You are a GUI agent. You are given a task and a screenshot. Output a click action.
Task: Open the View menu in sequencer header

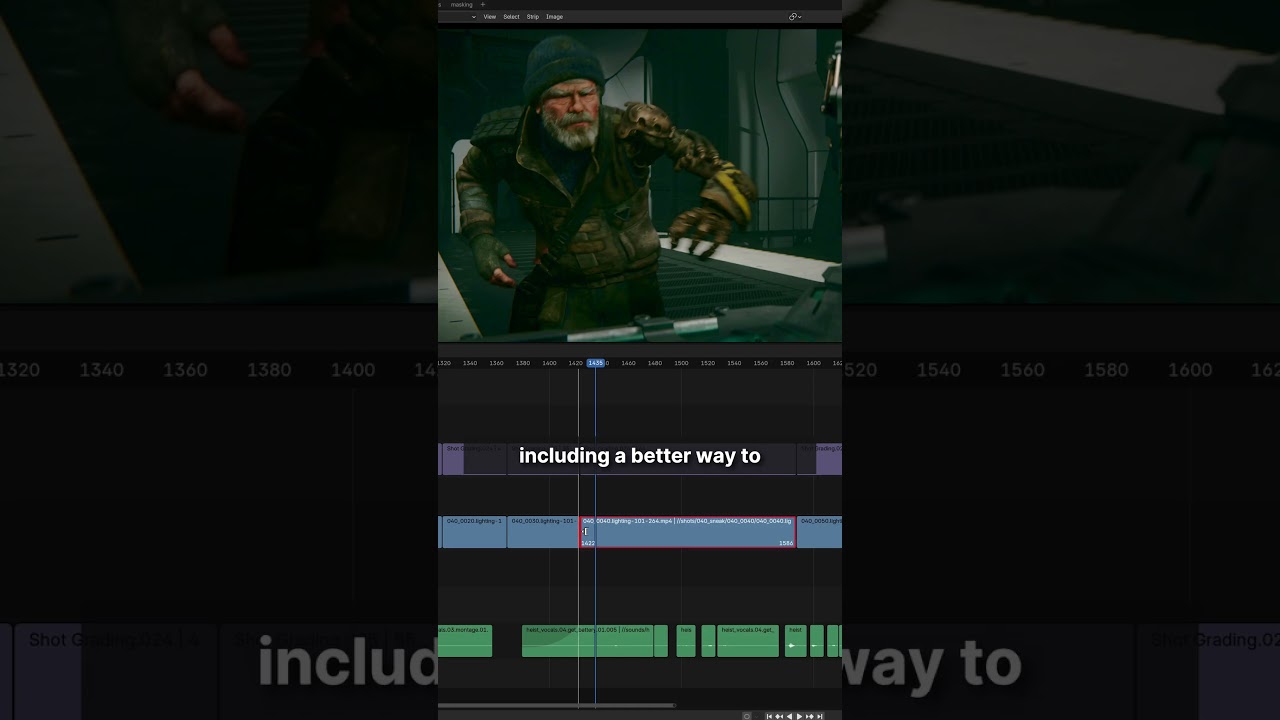pyautogui.click(x=490, y=17)
